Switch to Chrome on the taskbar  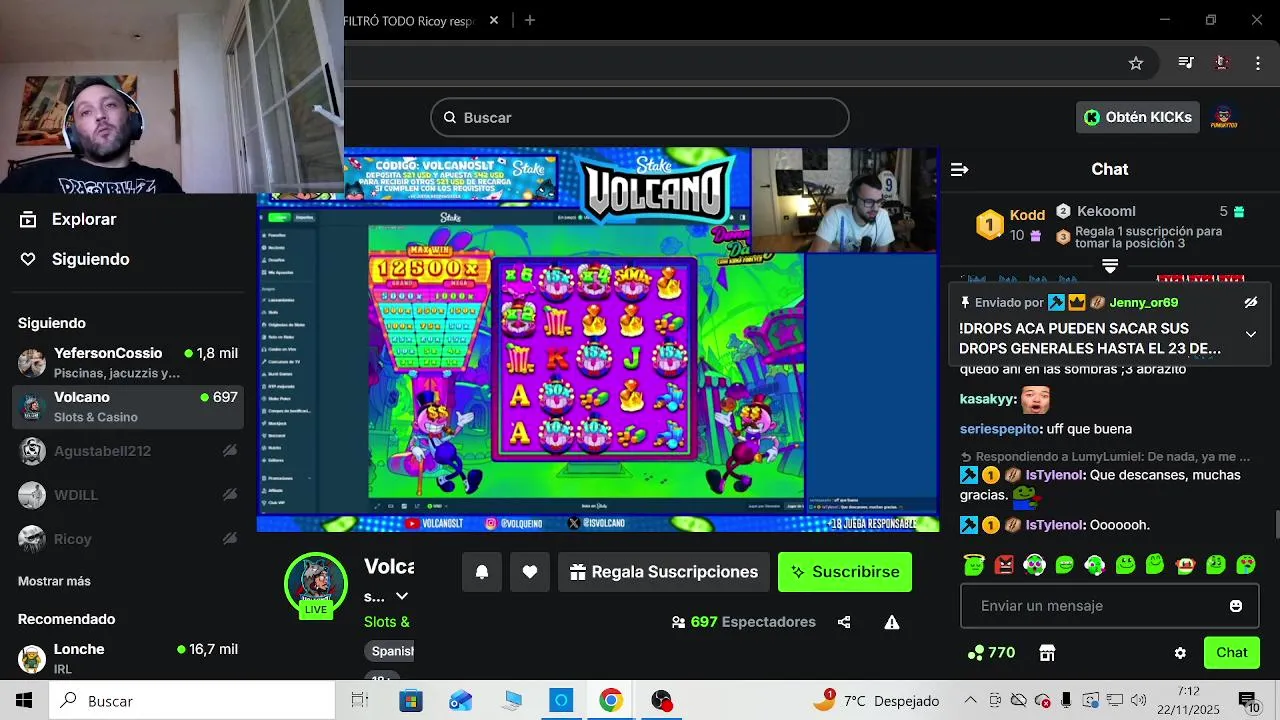(x=611, y=701)
